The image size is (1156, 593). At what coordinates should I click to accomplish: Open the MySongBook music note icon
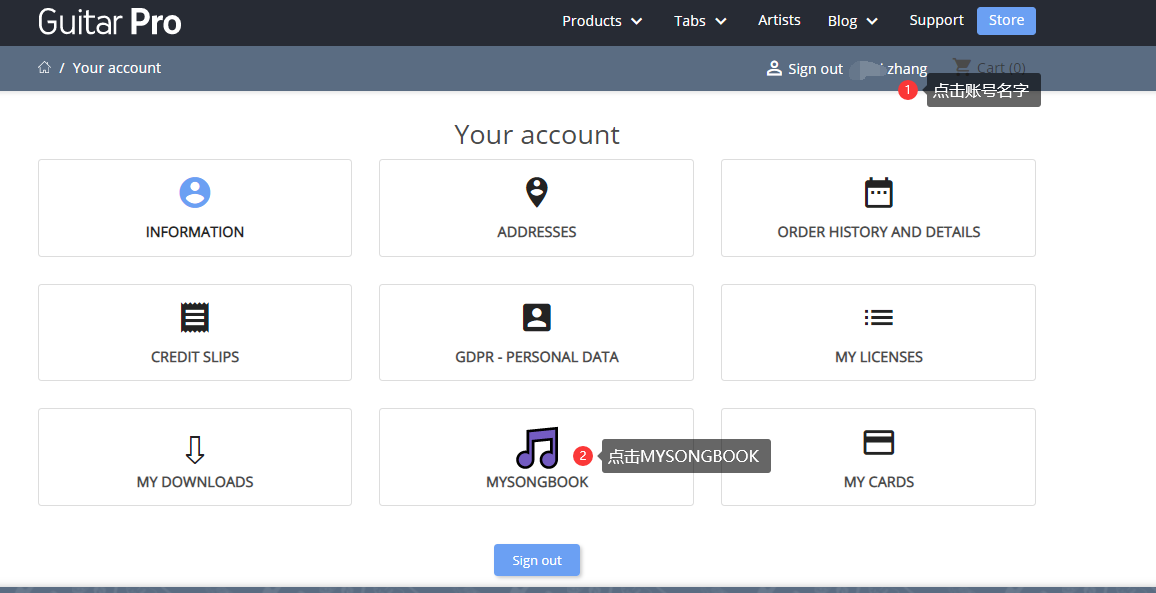pyautogui.click(x=537, y=448)
